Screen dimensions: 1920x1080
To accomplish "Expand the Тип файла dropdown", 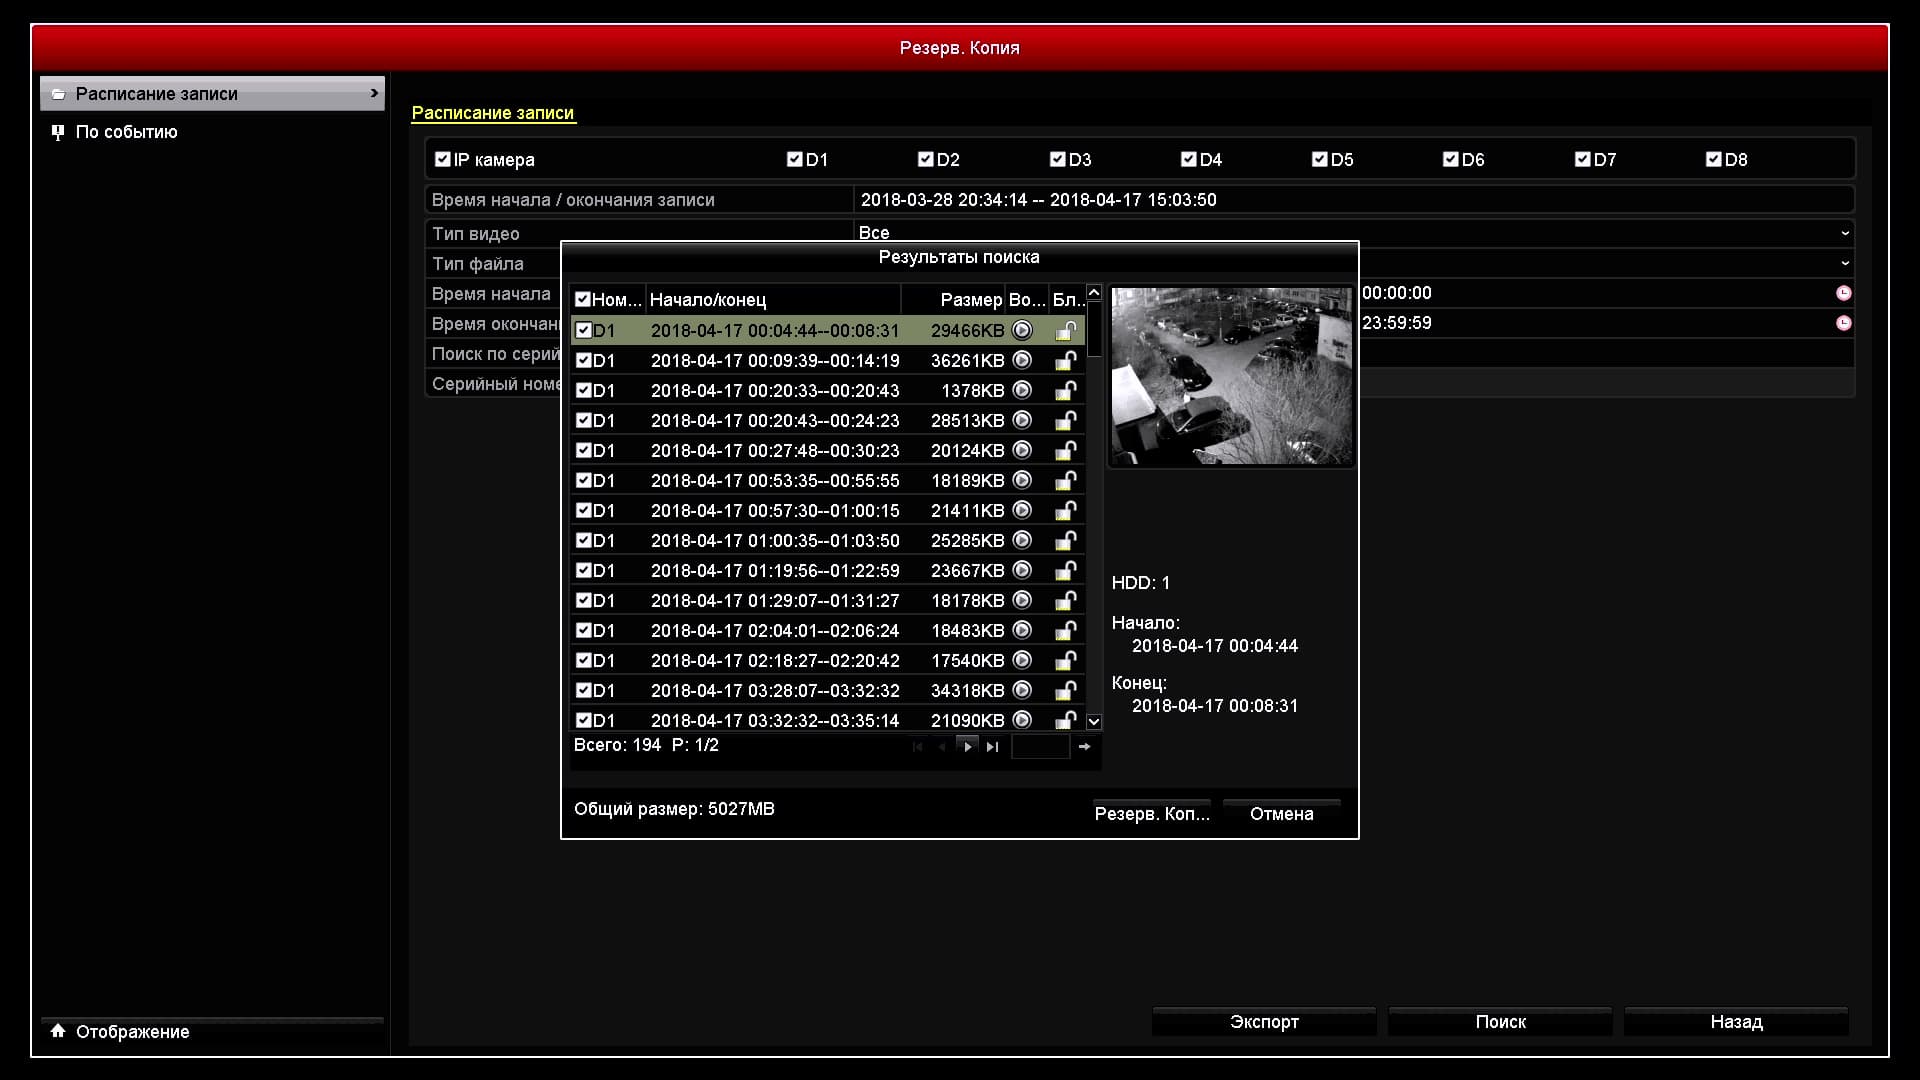I will coord(1844,263).
